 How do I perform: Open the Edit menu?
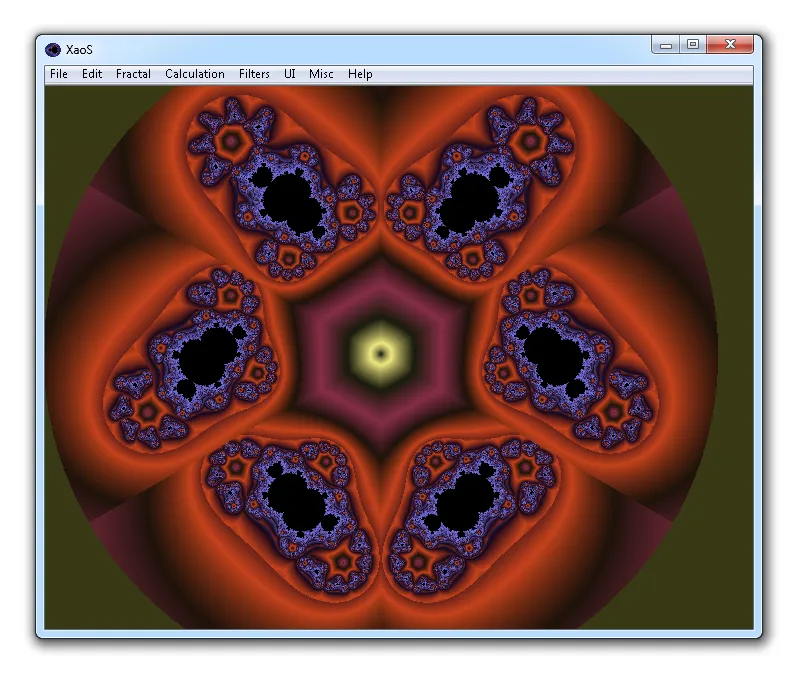[x=92, y=74]
